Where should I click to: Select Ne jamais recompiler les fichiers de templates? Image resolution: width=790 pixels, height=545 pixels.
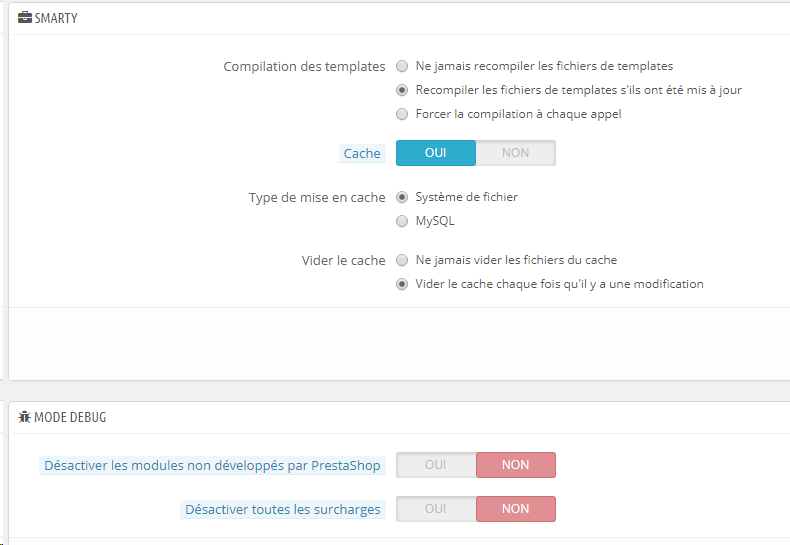point(402,66)
